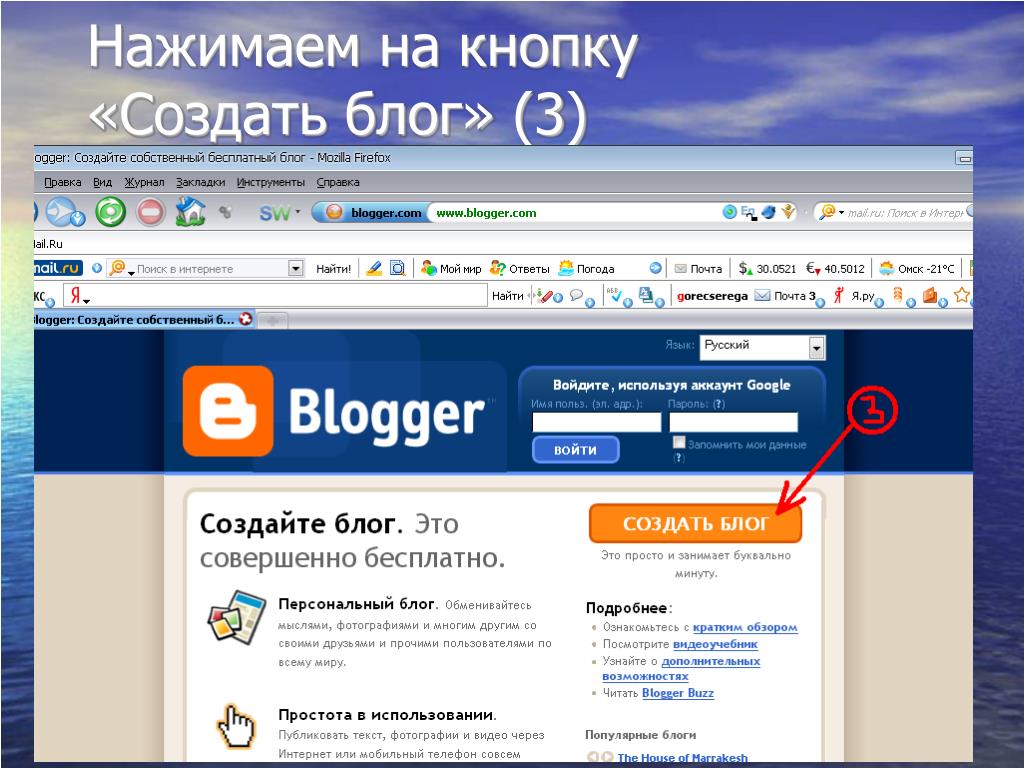Open the Blogger Buzz link

[678, 693]
